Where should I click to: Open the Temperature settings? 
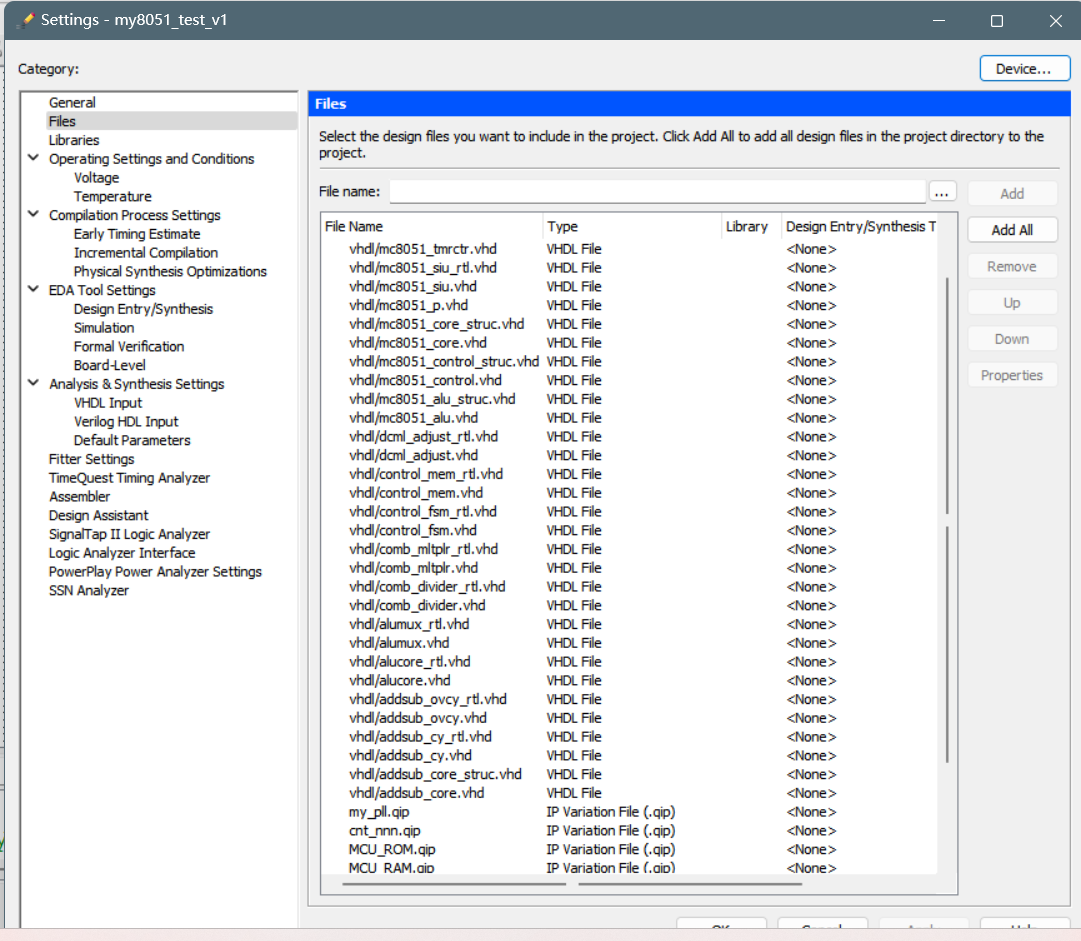112,196
